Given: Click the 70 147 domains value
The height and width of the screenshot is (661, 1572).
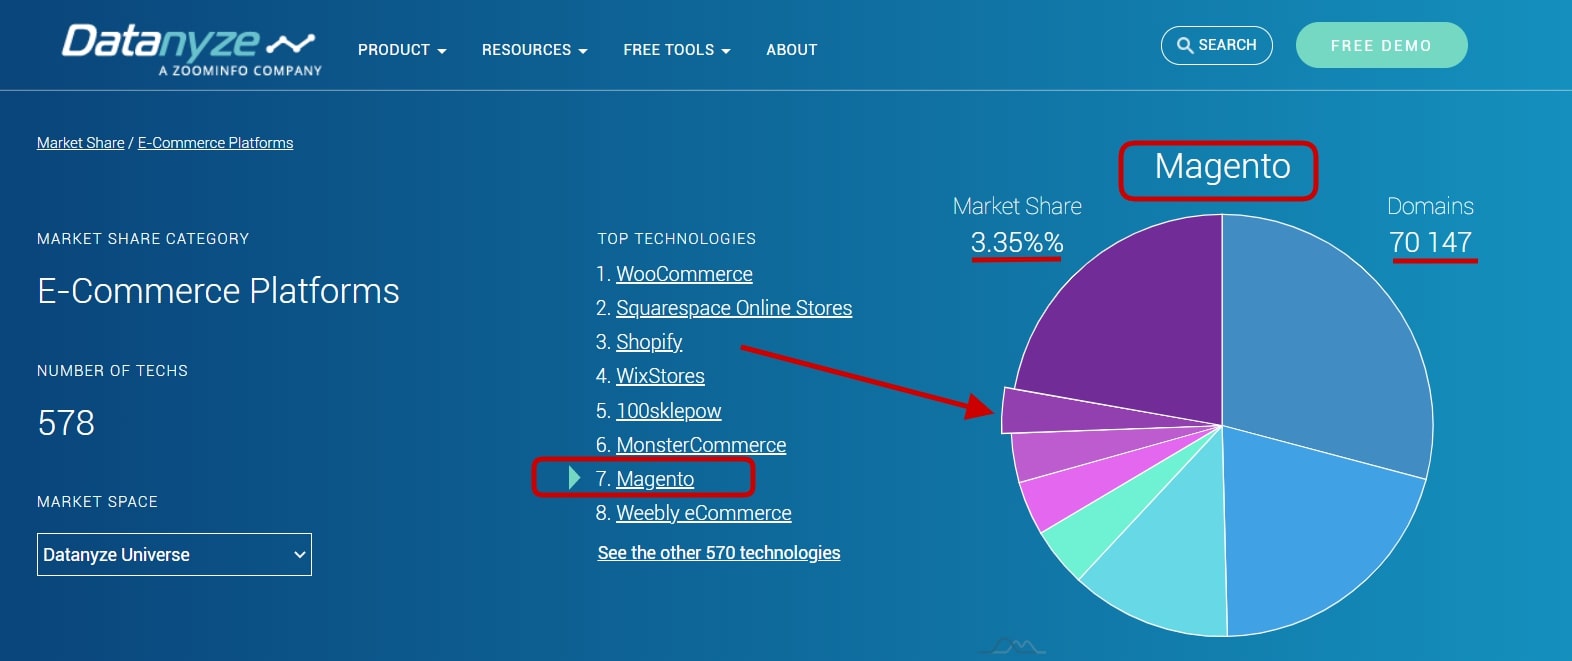Looking at the screenshot, I should (x=1430, y=242).
